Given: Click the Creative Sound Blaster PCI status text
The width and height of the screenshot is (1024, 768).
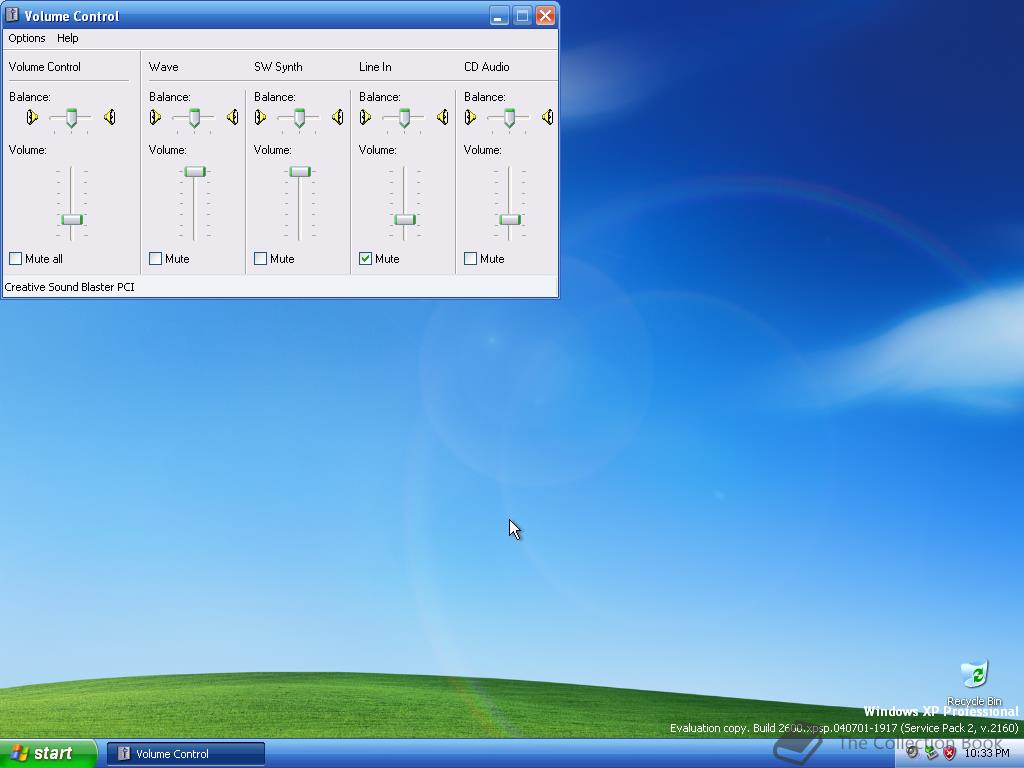Looking at the screenshot, I should (x=69, y=287).
